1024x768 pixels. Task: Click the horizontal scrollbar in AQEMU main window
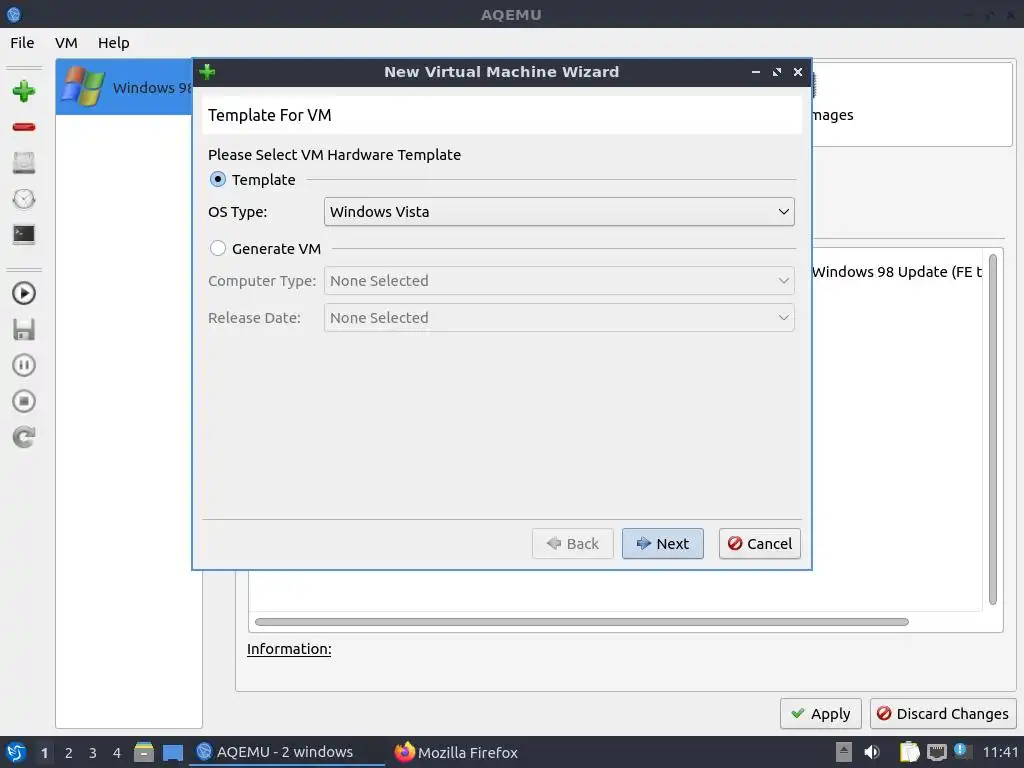[581, 622]
